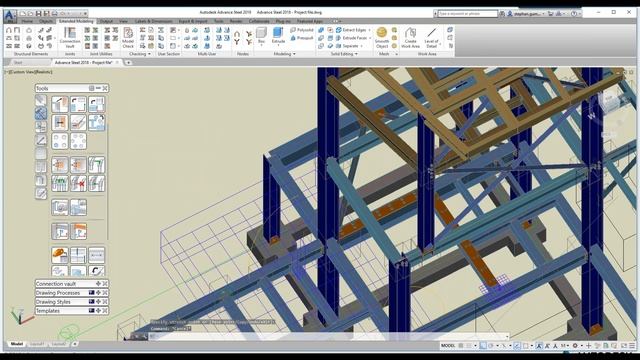Click the workspace gear icon in status bar
640x360 pixels.
click(575, 346)
